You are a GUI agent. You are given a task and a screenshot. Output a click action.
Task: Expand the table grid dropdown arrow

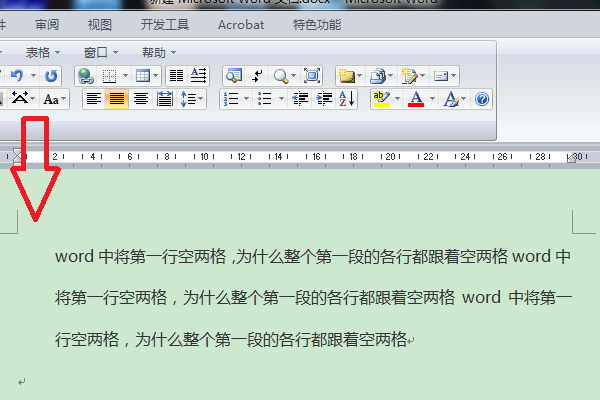155,76
